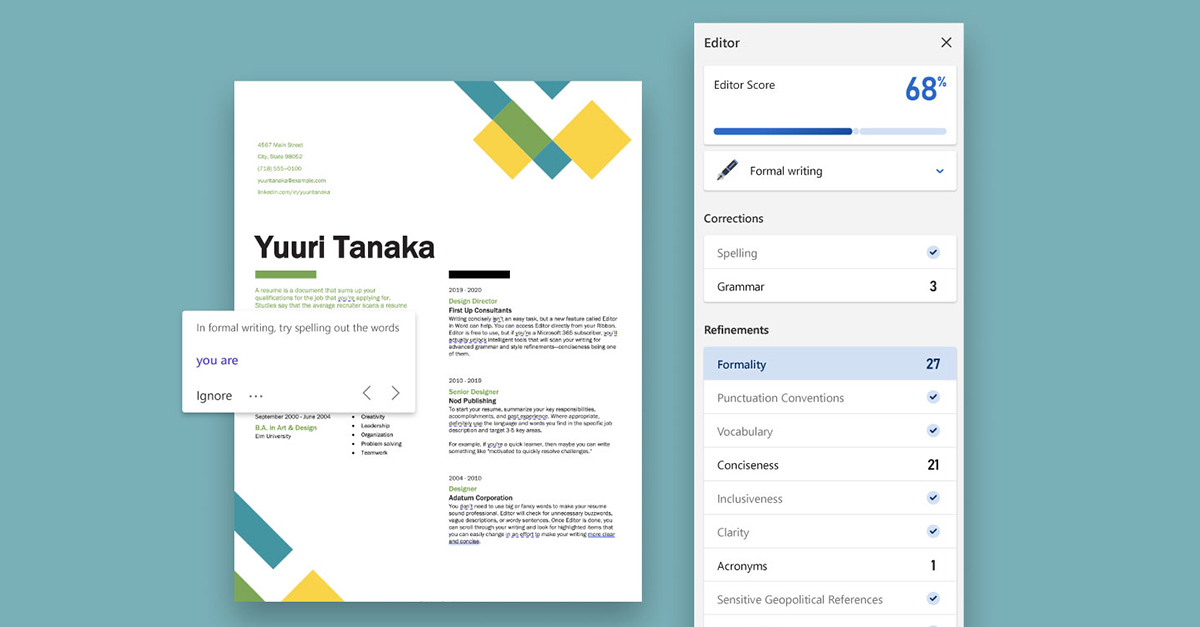Screen dimensions: 1200x627
Task: Click the Leadership skill bullet
Action: (375, 426)
